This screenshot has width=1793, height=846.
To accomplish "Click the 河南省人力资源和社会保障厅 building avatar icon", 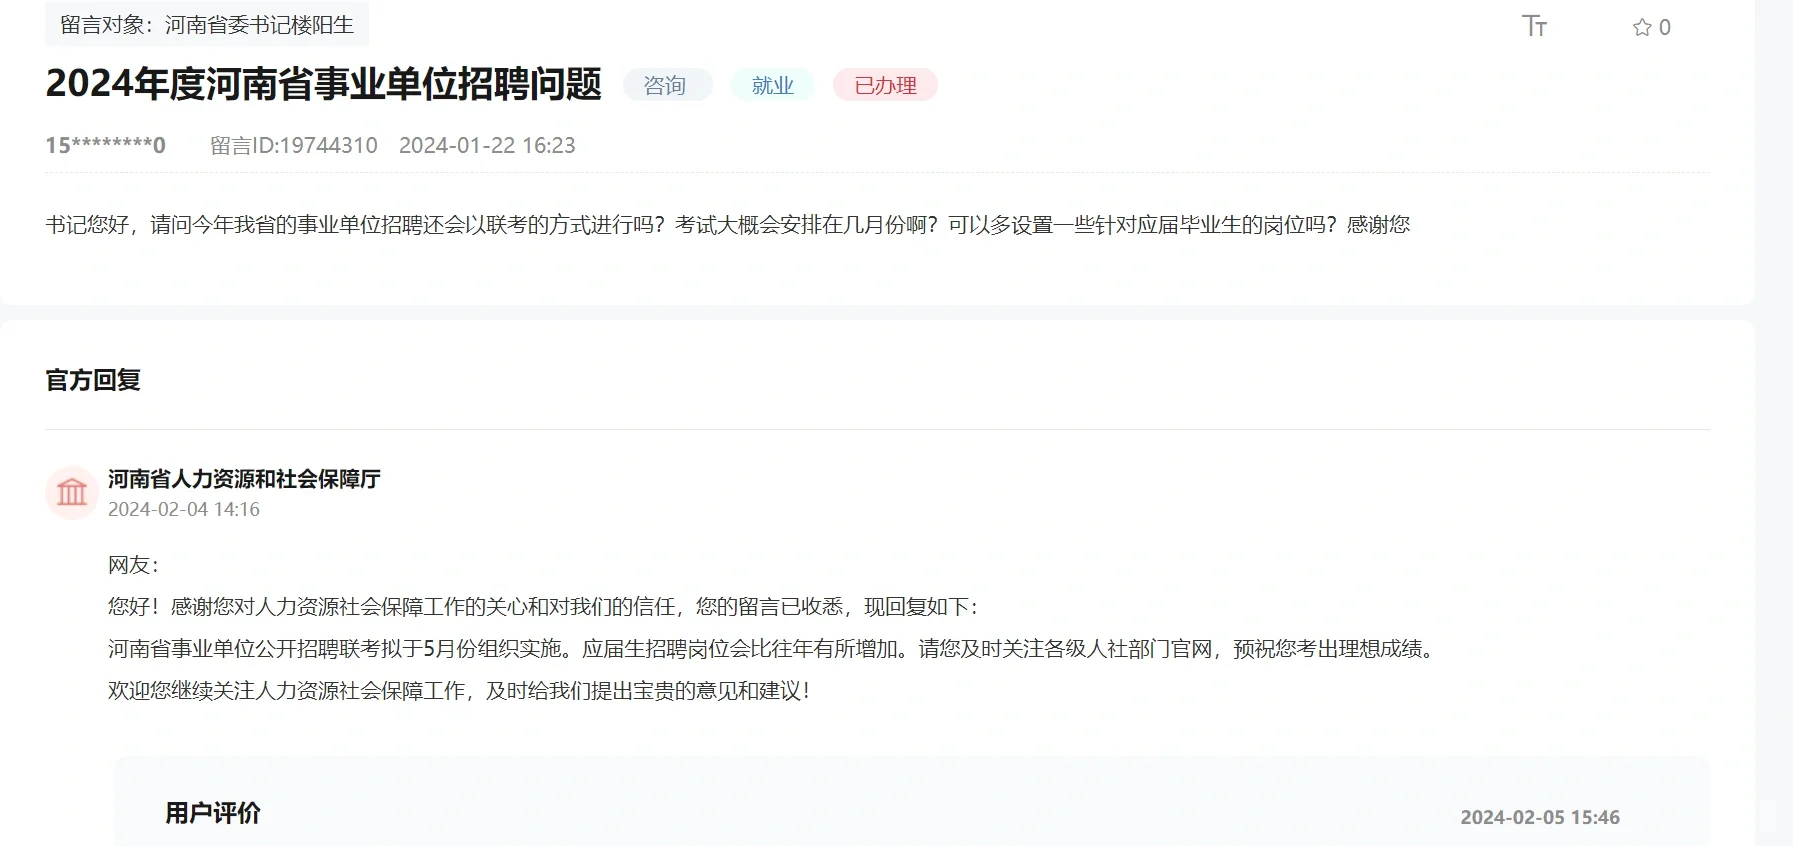I will point(72,492).
